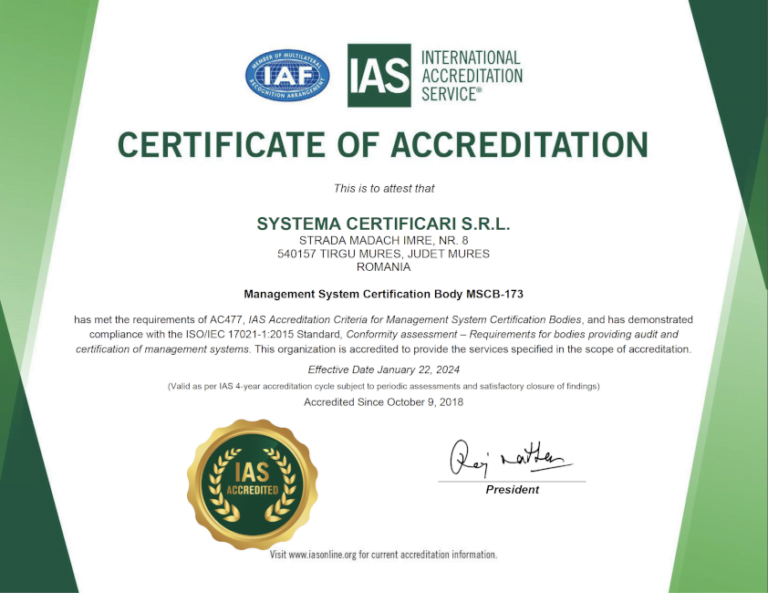The width and height of the screenshot is (768, 593).
Task: Select the Systema Certificari S.R.L. name
Action: (x=383, y=222)
